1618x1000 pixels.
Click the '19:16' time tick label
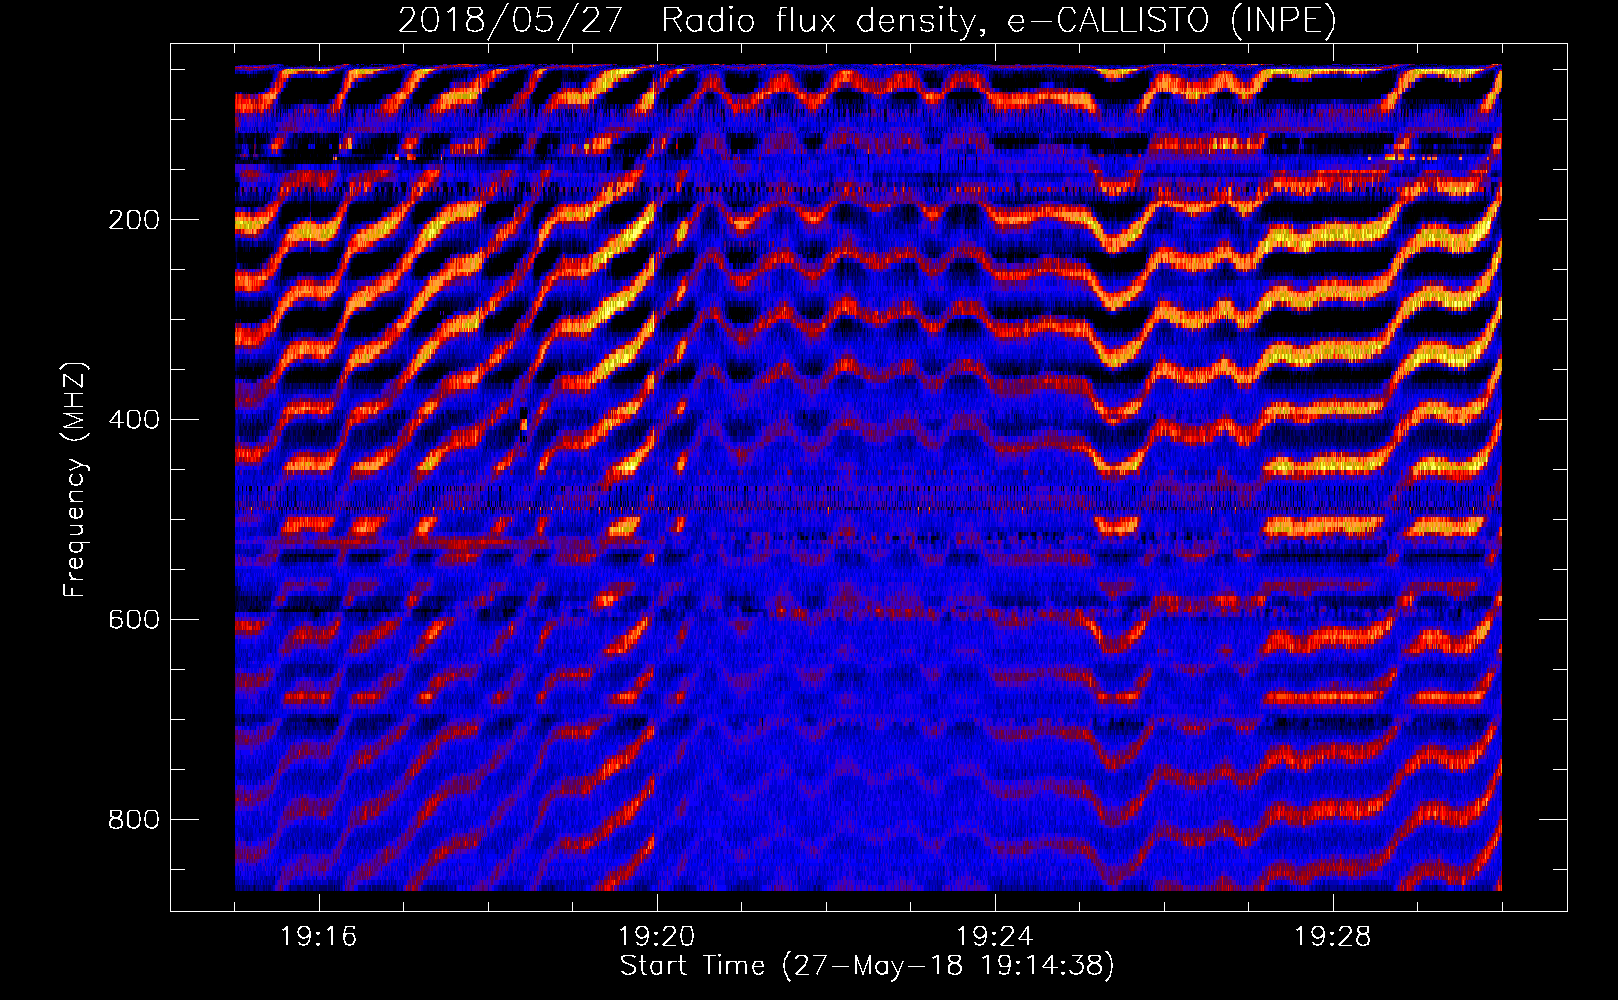point(318,937)
